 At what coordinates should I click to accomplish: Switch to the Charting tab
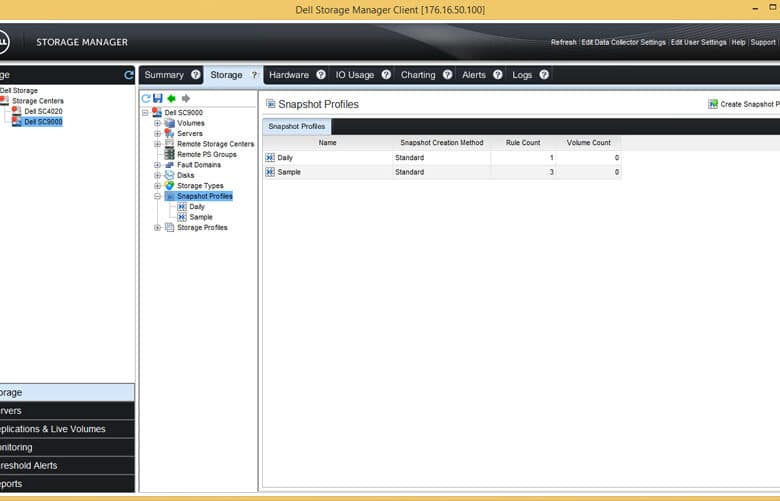click(x=418, y=75)
